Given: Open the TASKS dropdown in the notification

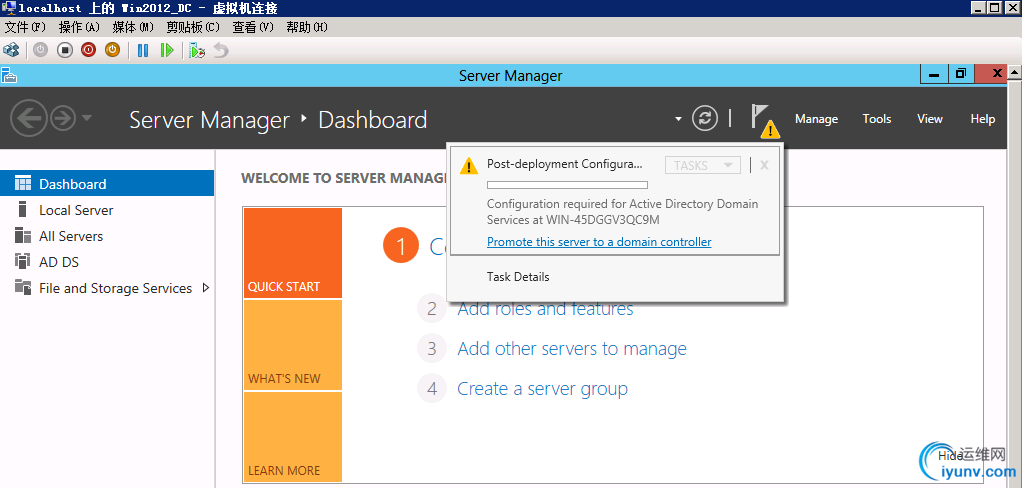Looking at the screenshot, I should pyautogui.click(x=703, y=165).
